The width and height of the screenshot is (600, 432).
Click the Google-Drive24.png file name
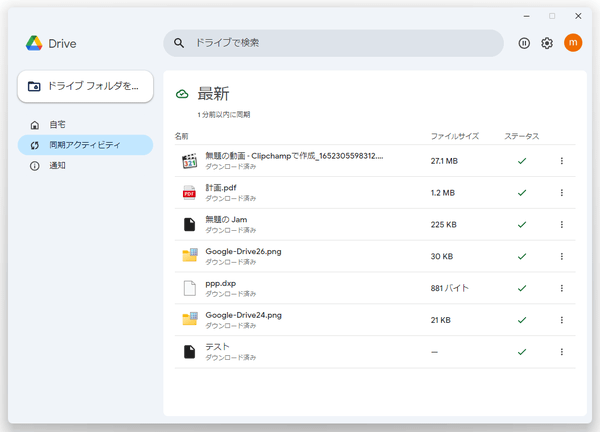click(x=243, y=315)
